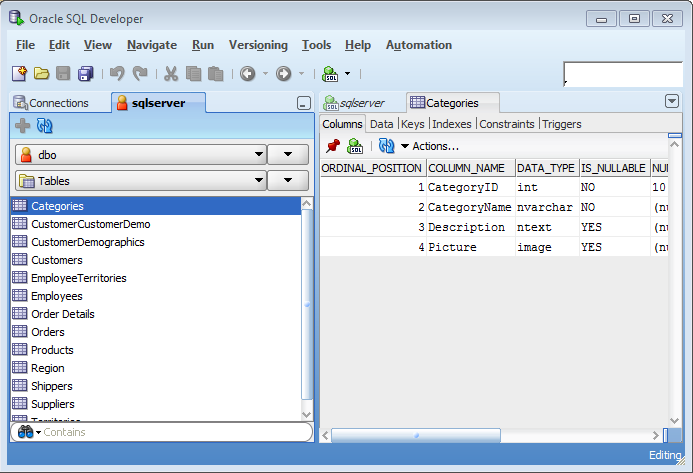Click the Redo arrow icon
Image resolution: width=693 pixels, height=473 pixels.
click(x=140, y=73)
